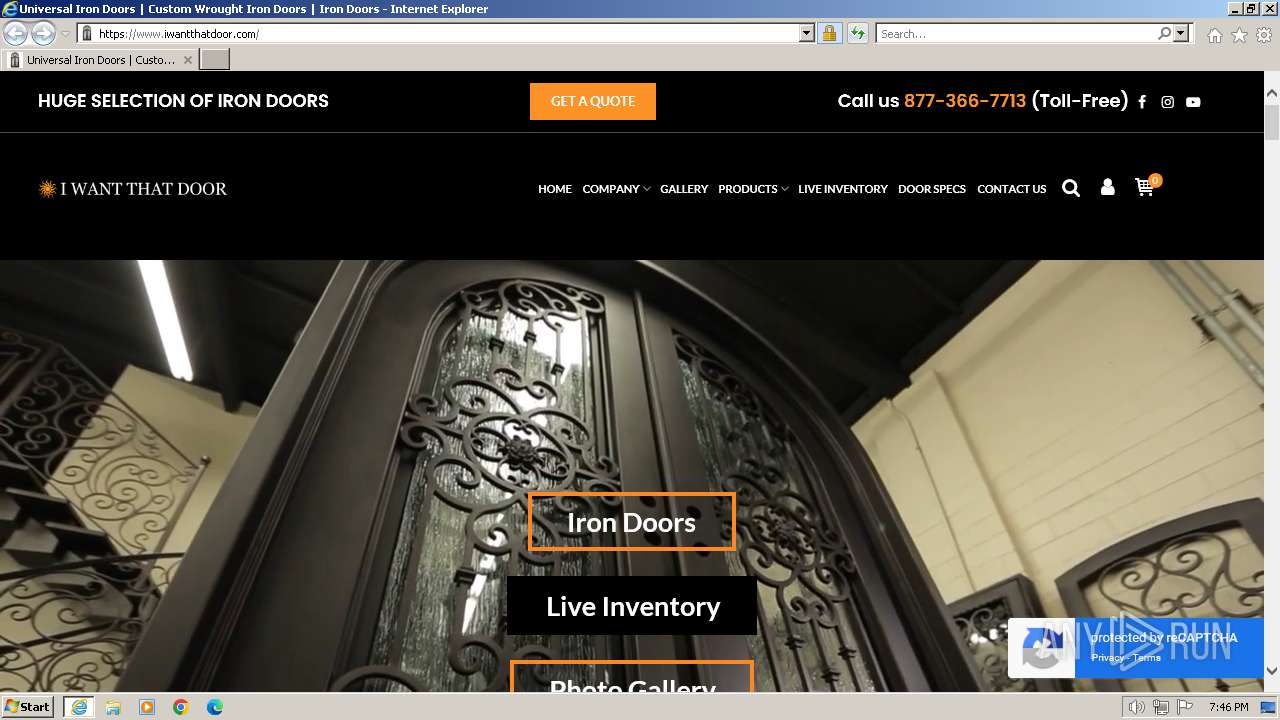This screenshot has width=1280, height=720.
Task: Click the taskbar clock 7:46 PM
Action: click(1228, 707)
